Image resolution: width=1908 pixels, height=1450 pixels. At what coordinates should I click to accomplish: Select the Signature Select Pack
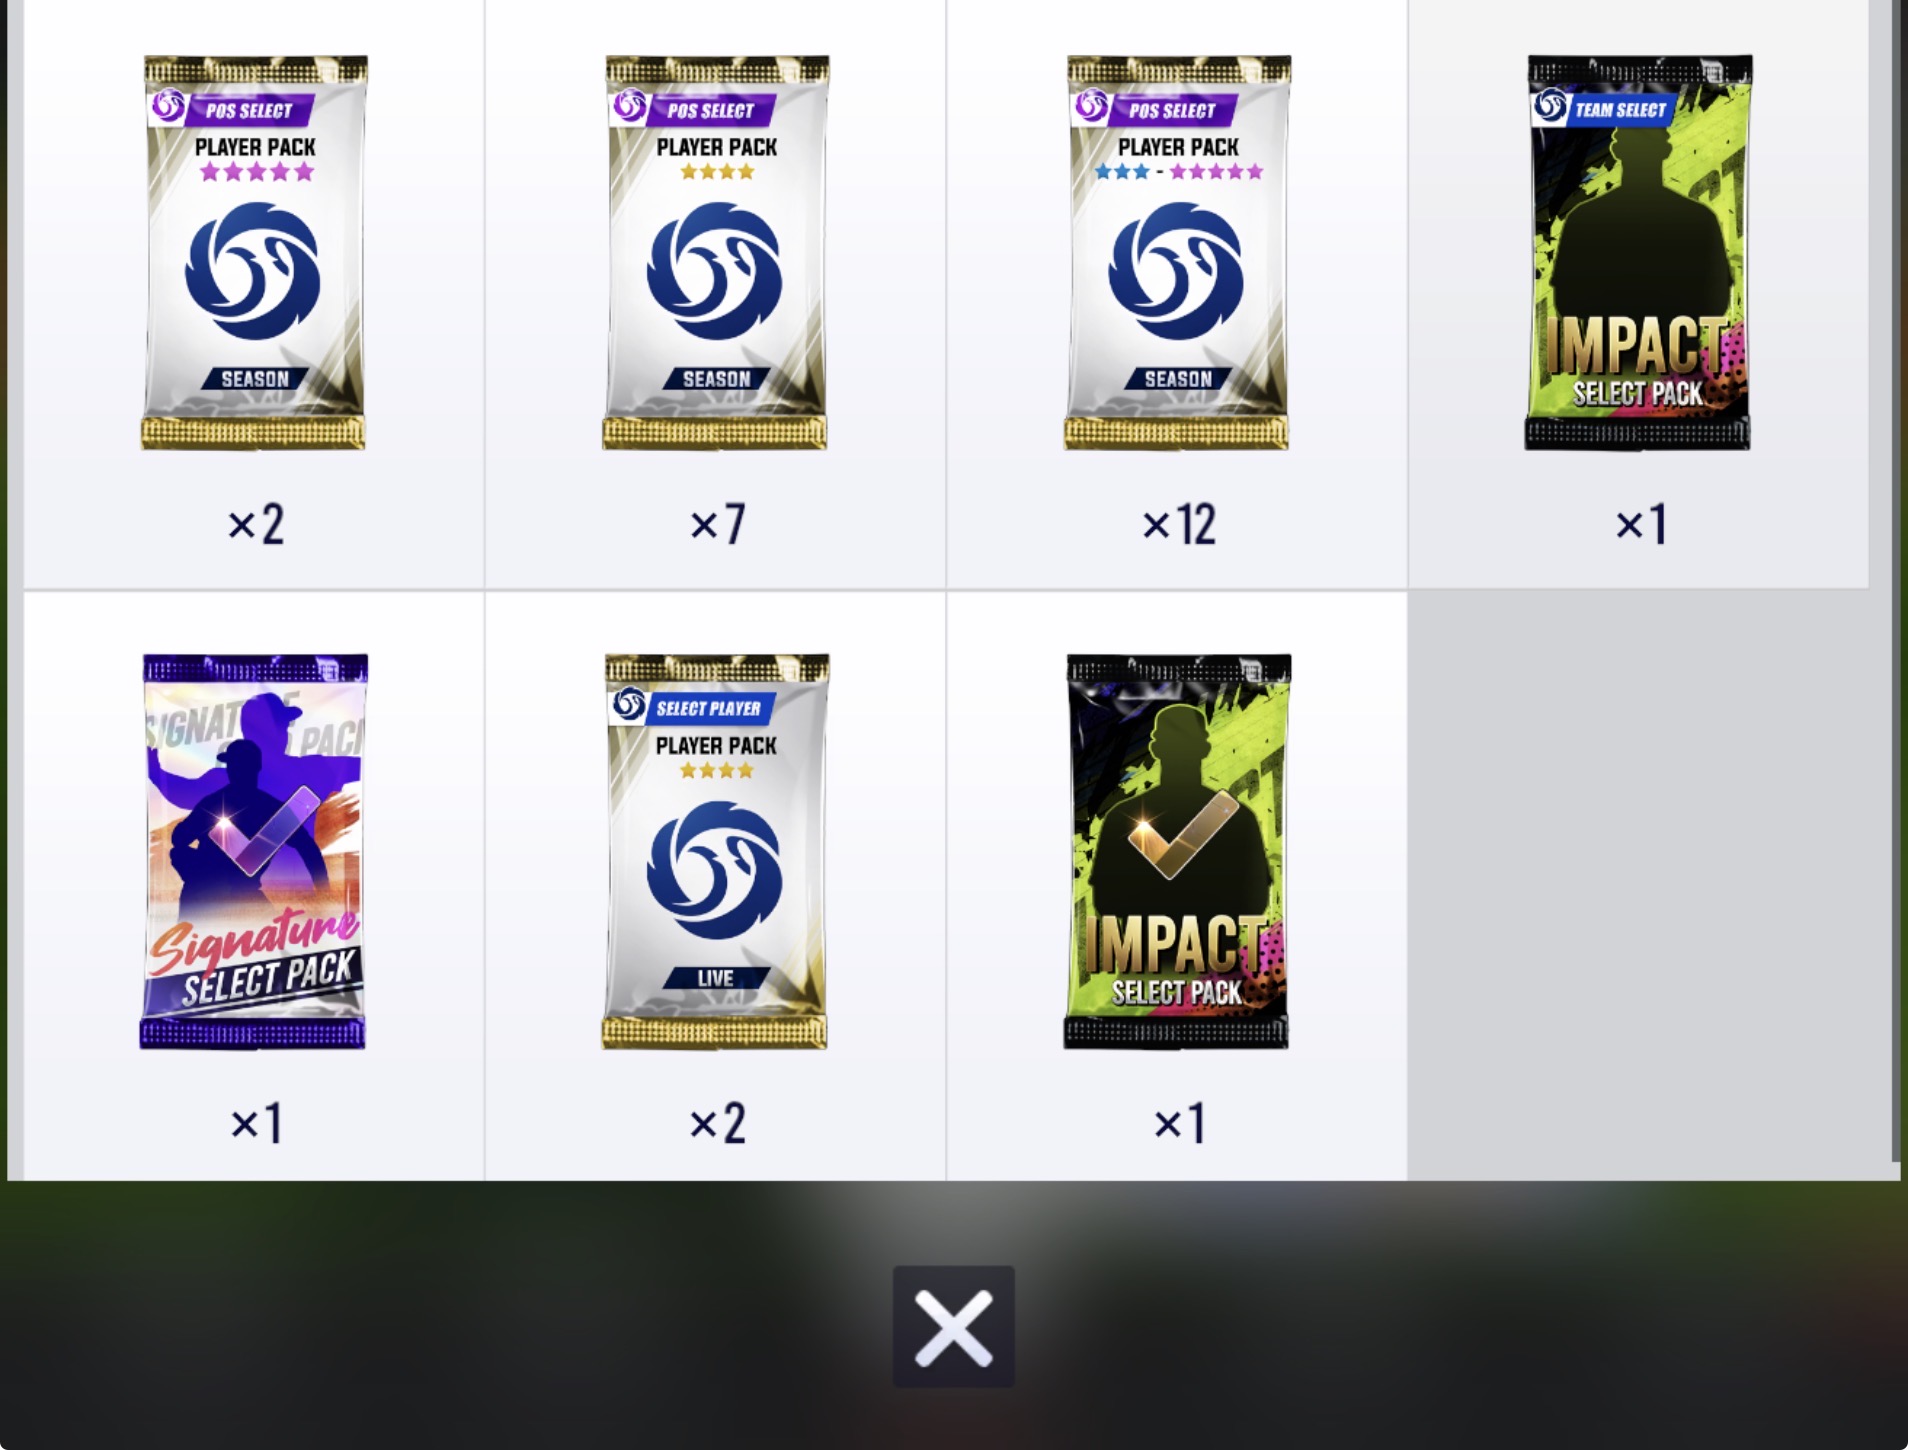tap(254, 851)
